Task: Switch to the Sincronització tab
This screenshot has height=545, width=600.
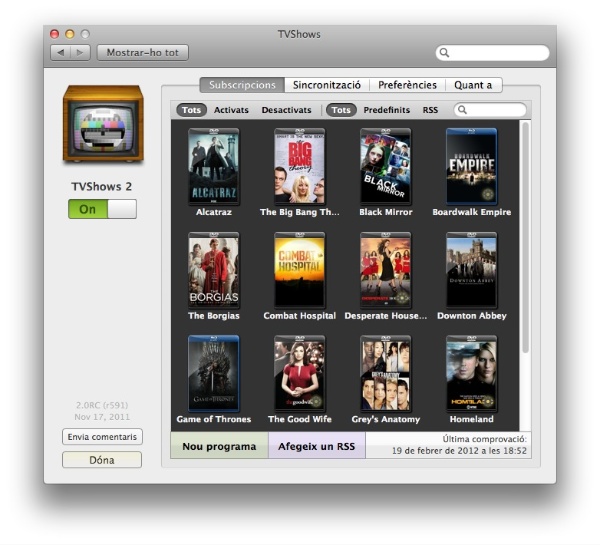Action: tap(327, 85)
